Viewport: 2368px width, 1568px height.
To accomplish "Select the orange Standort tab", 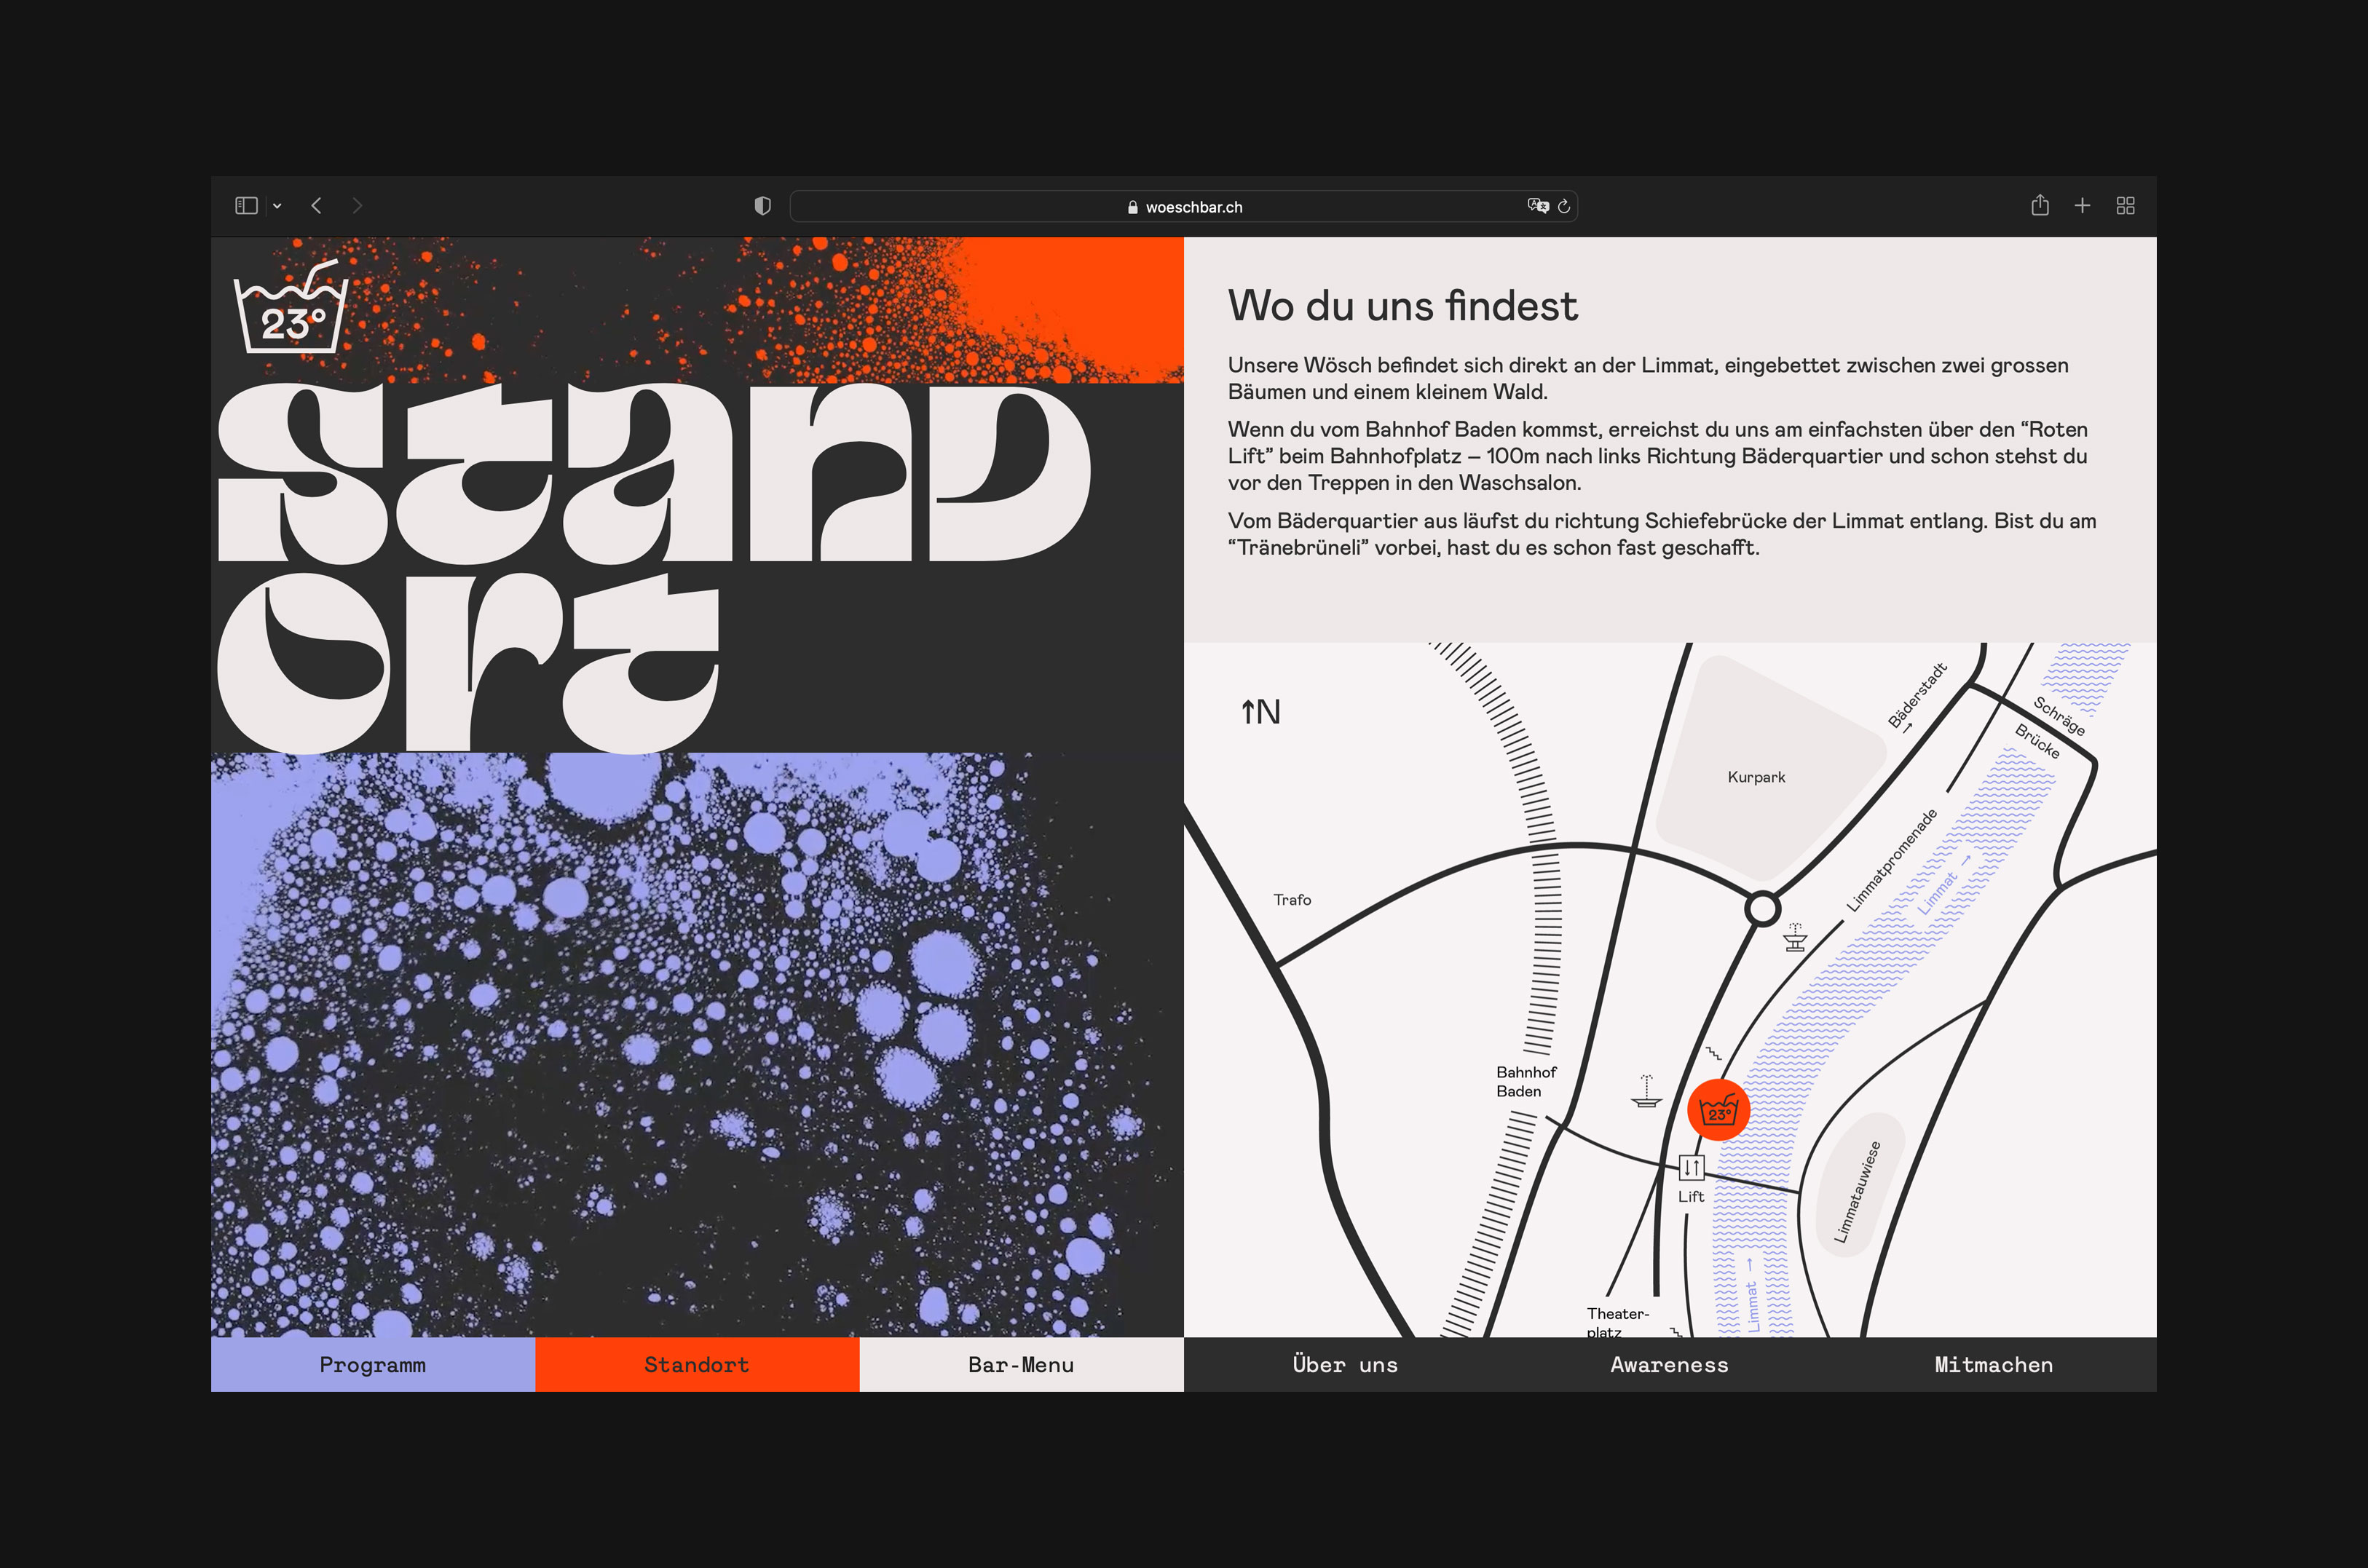I will (x=697, y=1365).
